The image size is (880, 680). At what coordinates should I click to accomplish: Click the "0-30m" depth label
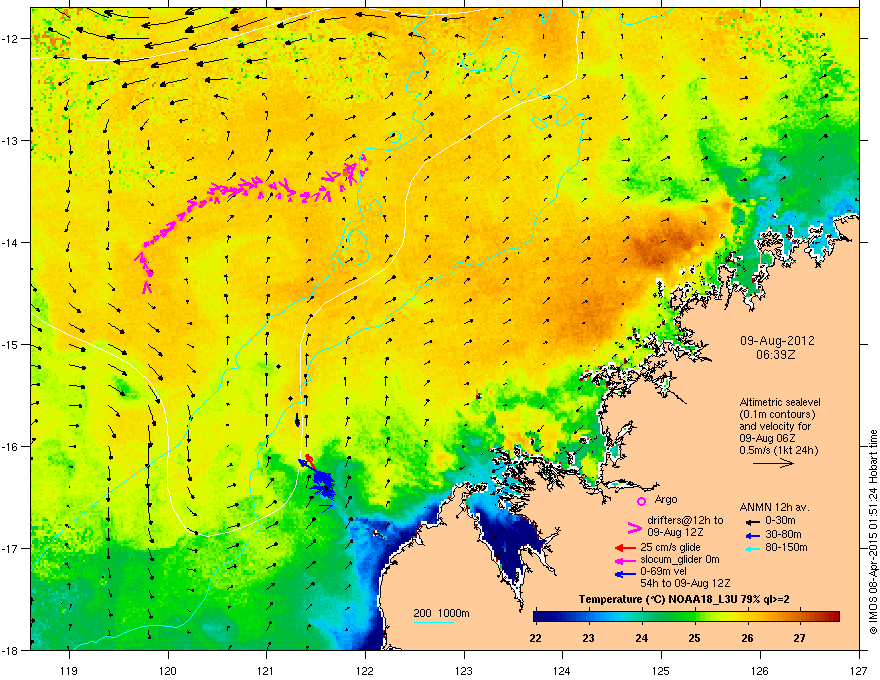(780, 521)
